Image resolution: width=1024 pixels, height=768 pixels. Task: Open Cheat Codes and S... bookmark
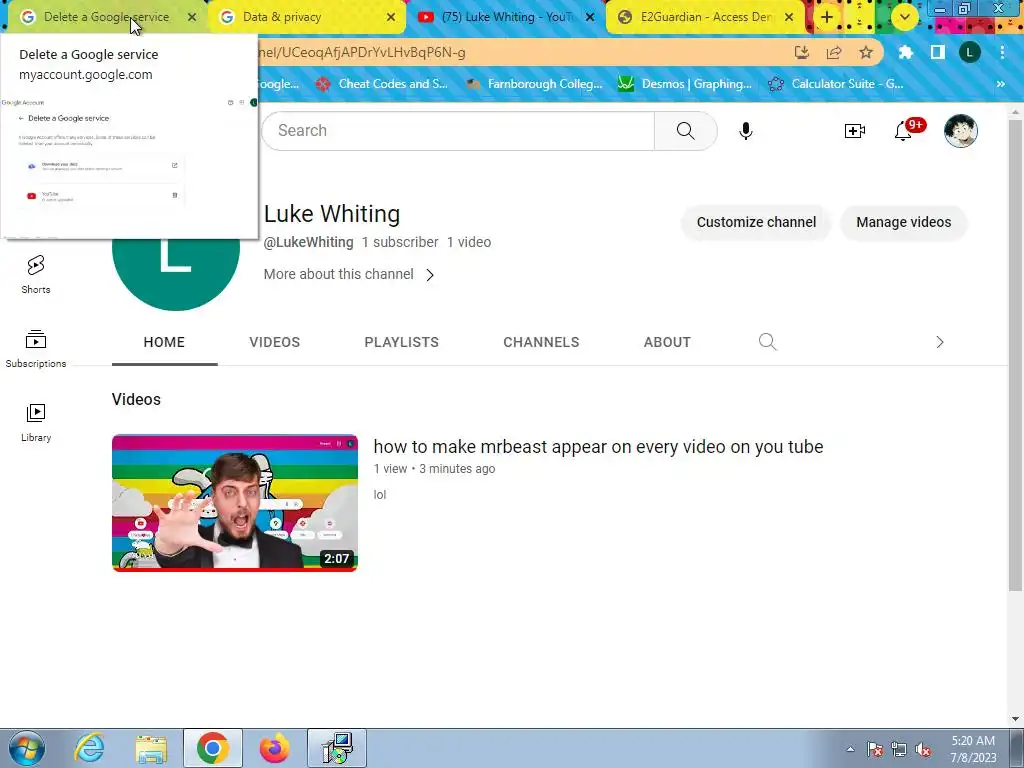point(382,84)
